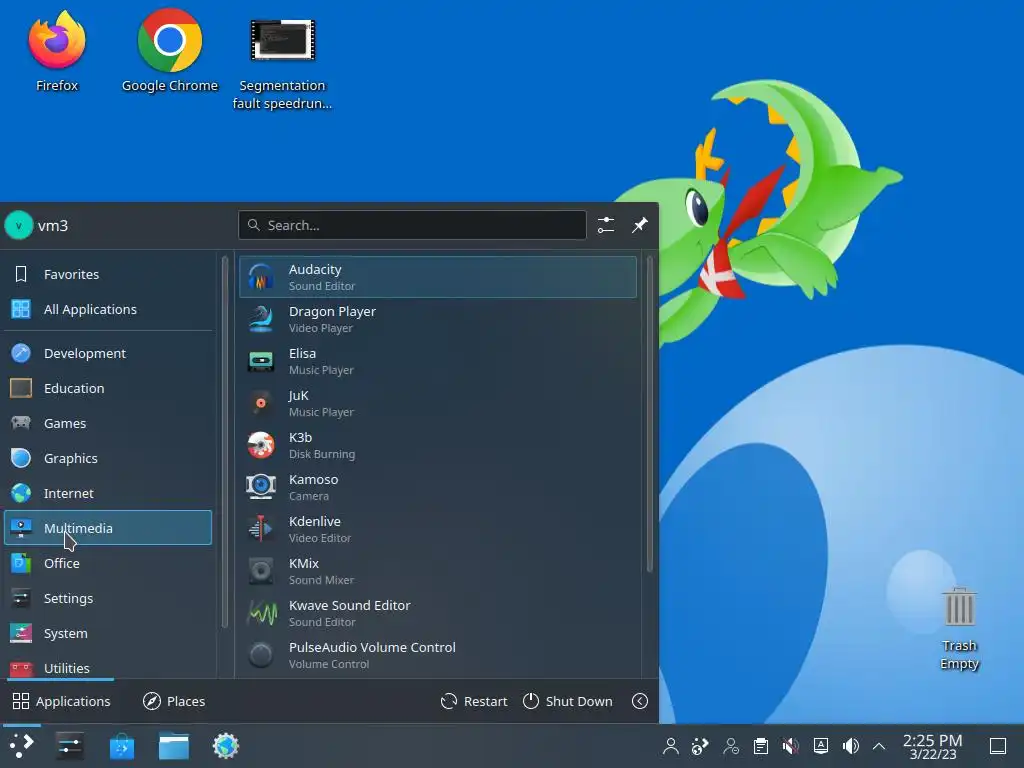This screenshot has width=1024, height=768.
Task: Click the category sidebar scrollbar
Action: 225,441
